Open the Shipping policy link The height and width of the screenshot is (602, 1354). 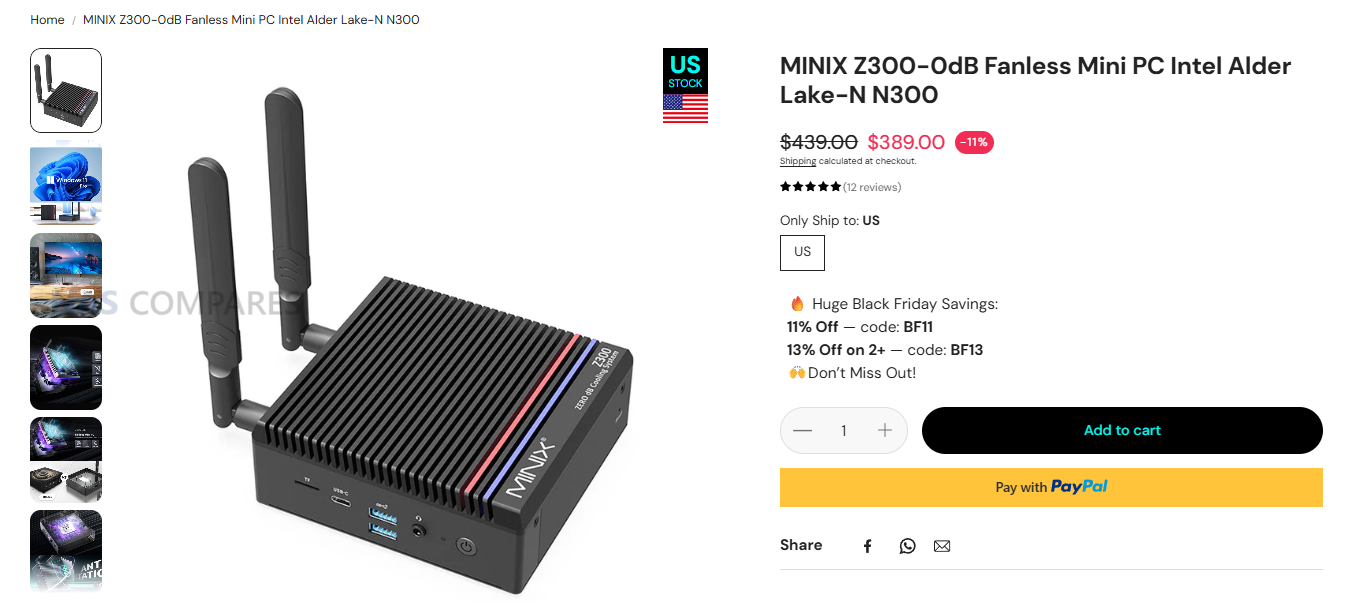[x=798, y=161]
